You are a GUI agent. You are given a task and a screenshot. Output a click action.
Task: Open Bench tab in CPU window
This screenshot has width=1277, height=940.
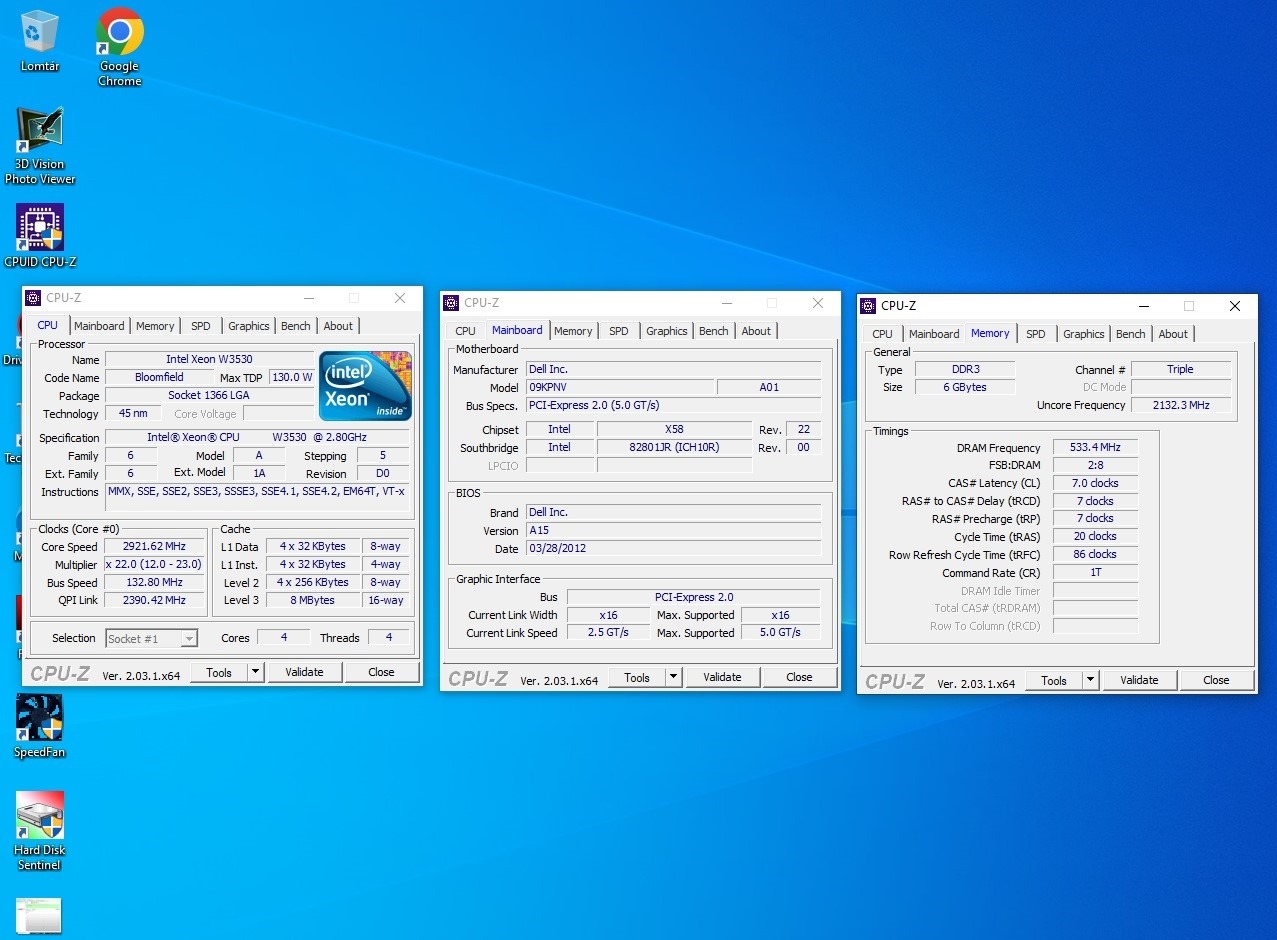click(296, 326)
